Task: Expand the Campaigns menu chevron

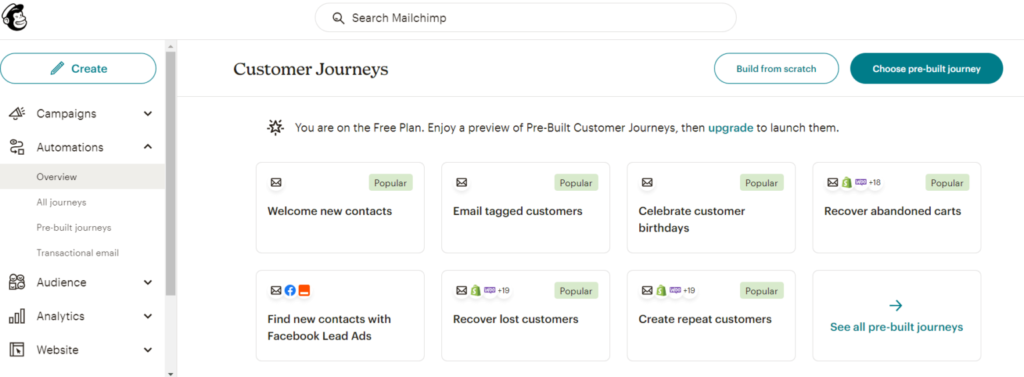Action: [148, 114]
